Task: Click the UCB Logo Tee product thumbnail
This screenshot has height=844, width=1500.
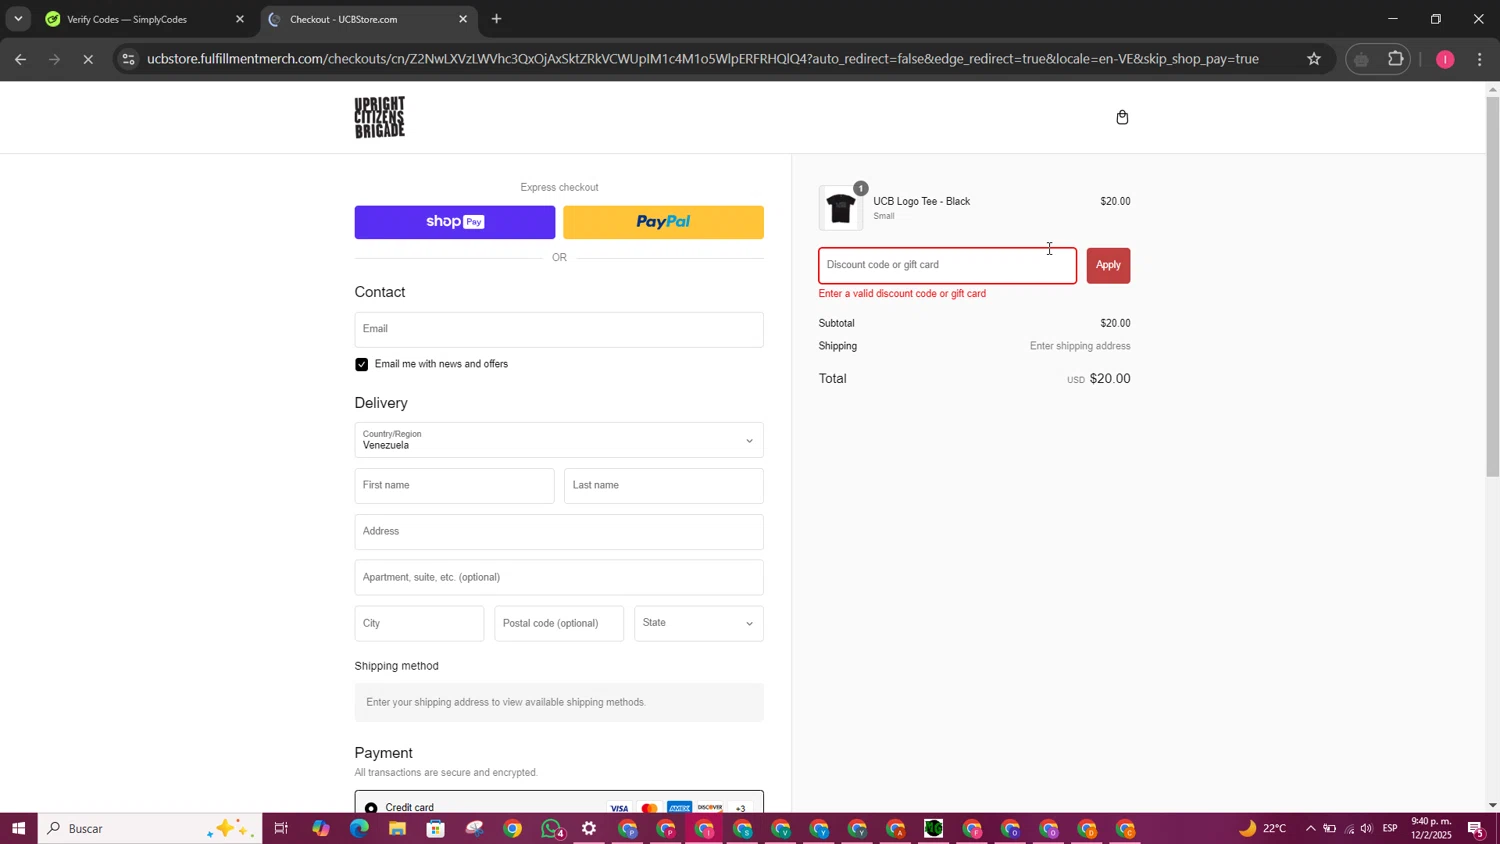Action: (x=841, y=208)
